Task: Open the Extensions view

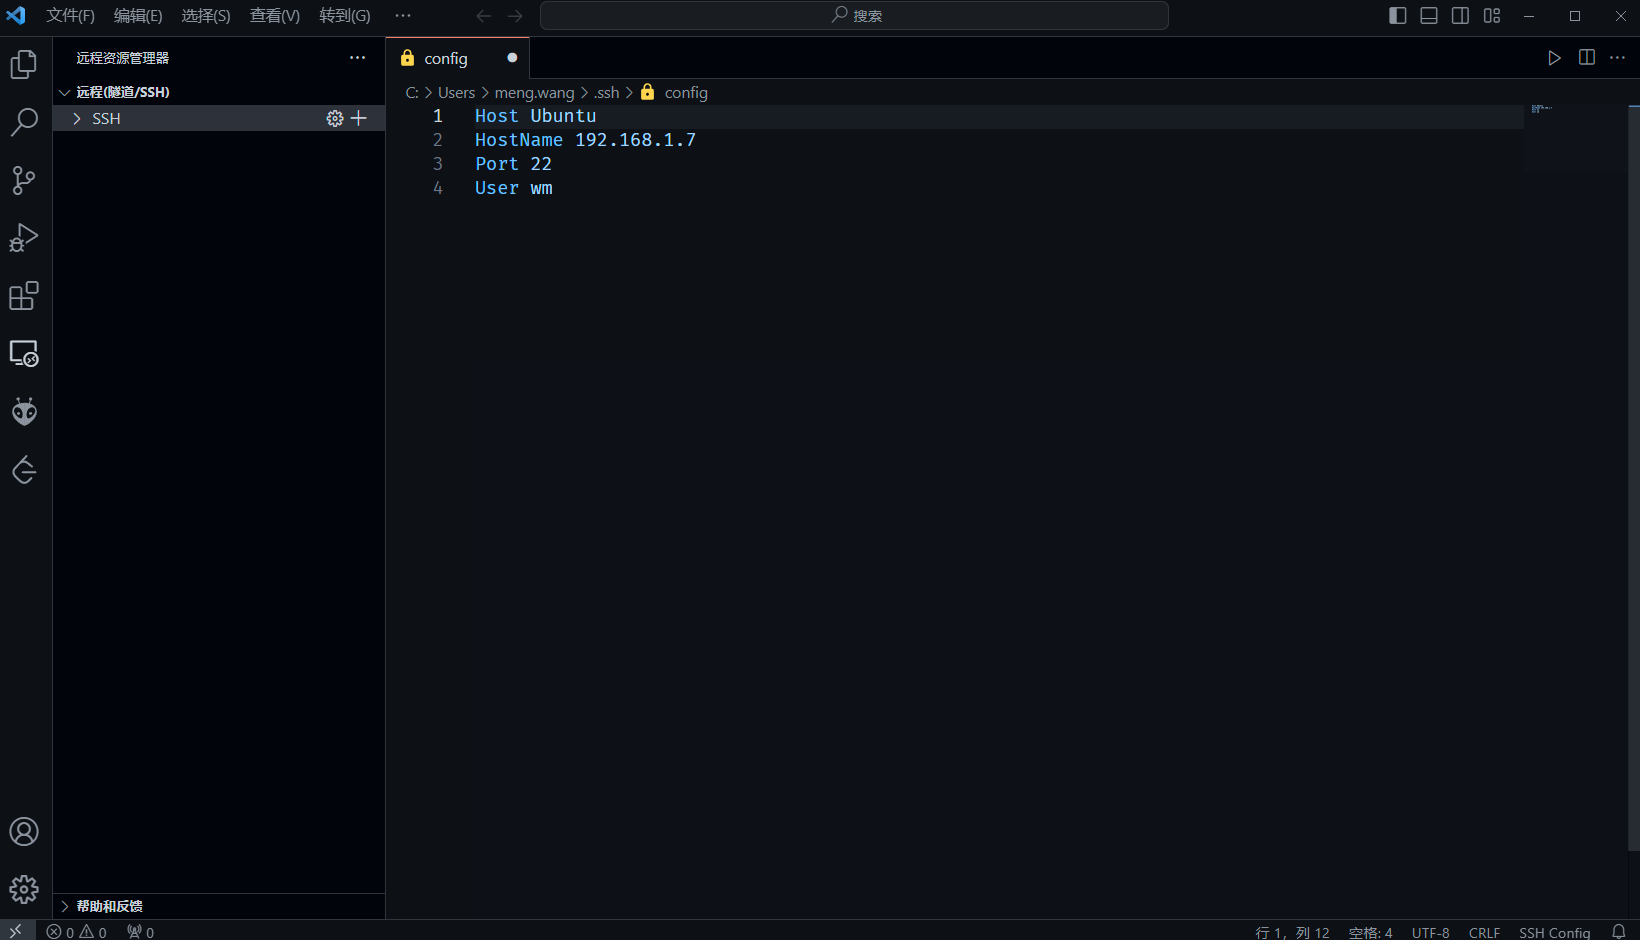Action: (24, 296)
